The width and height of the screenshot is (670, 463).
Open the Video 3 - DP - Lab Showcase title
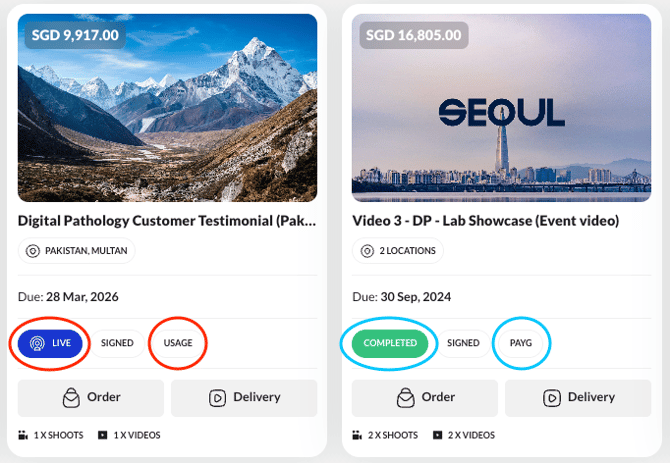click(x=486, y=220)
